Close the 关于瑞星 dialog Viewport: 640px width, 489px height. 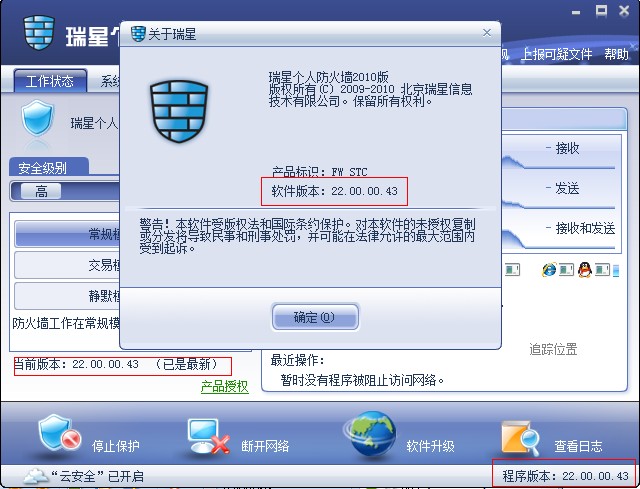pyautogui.click(x=487, y=33)
